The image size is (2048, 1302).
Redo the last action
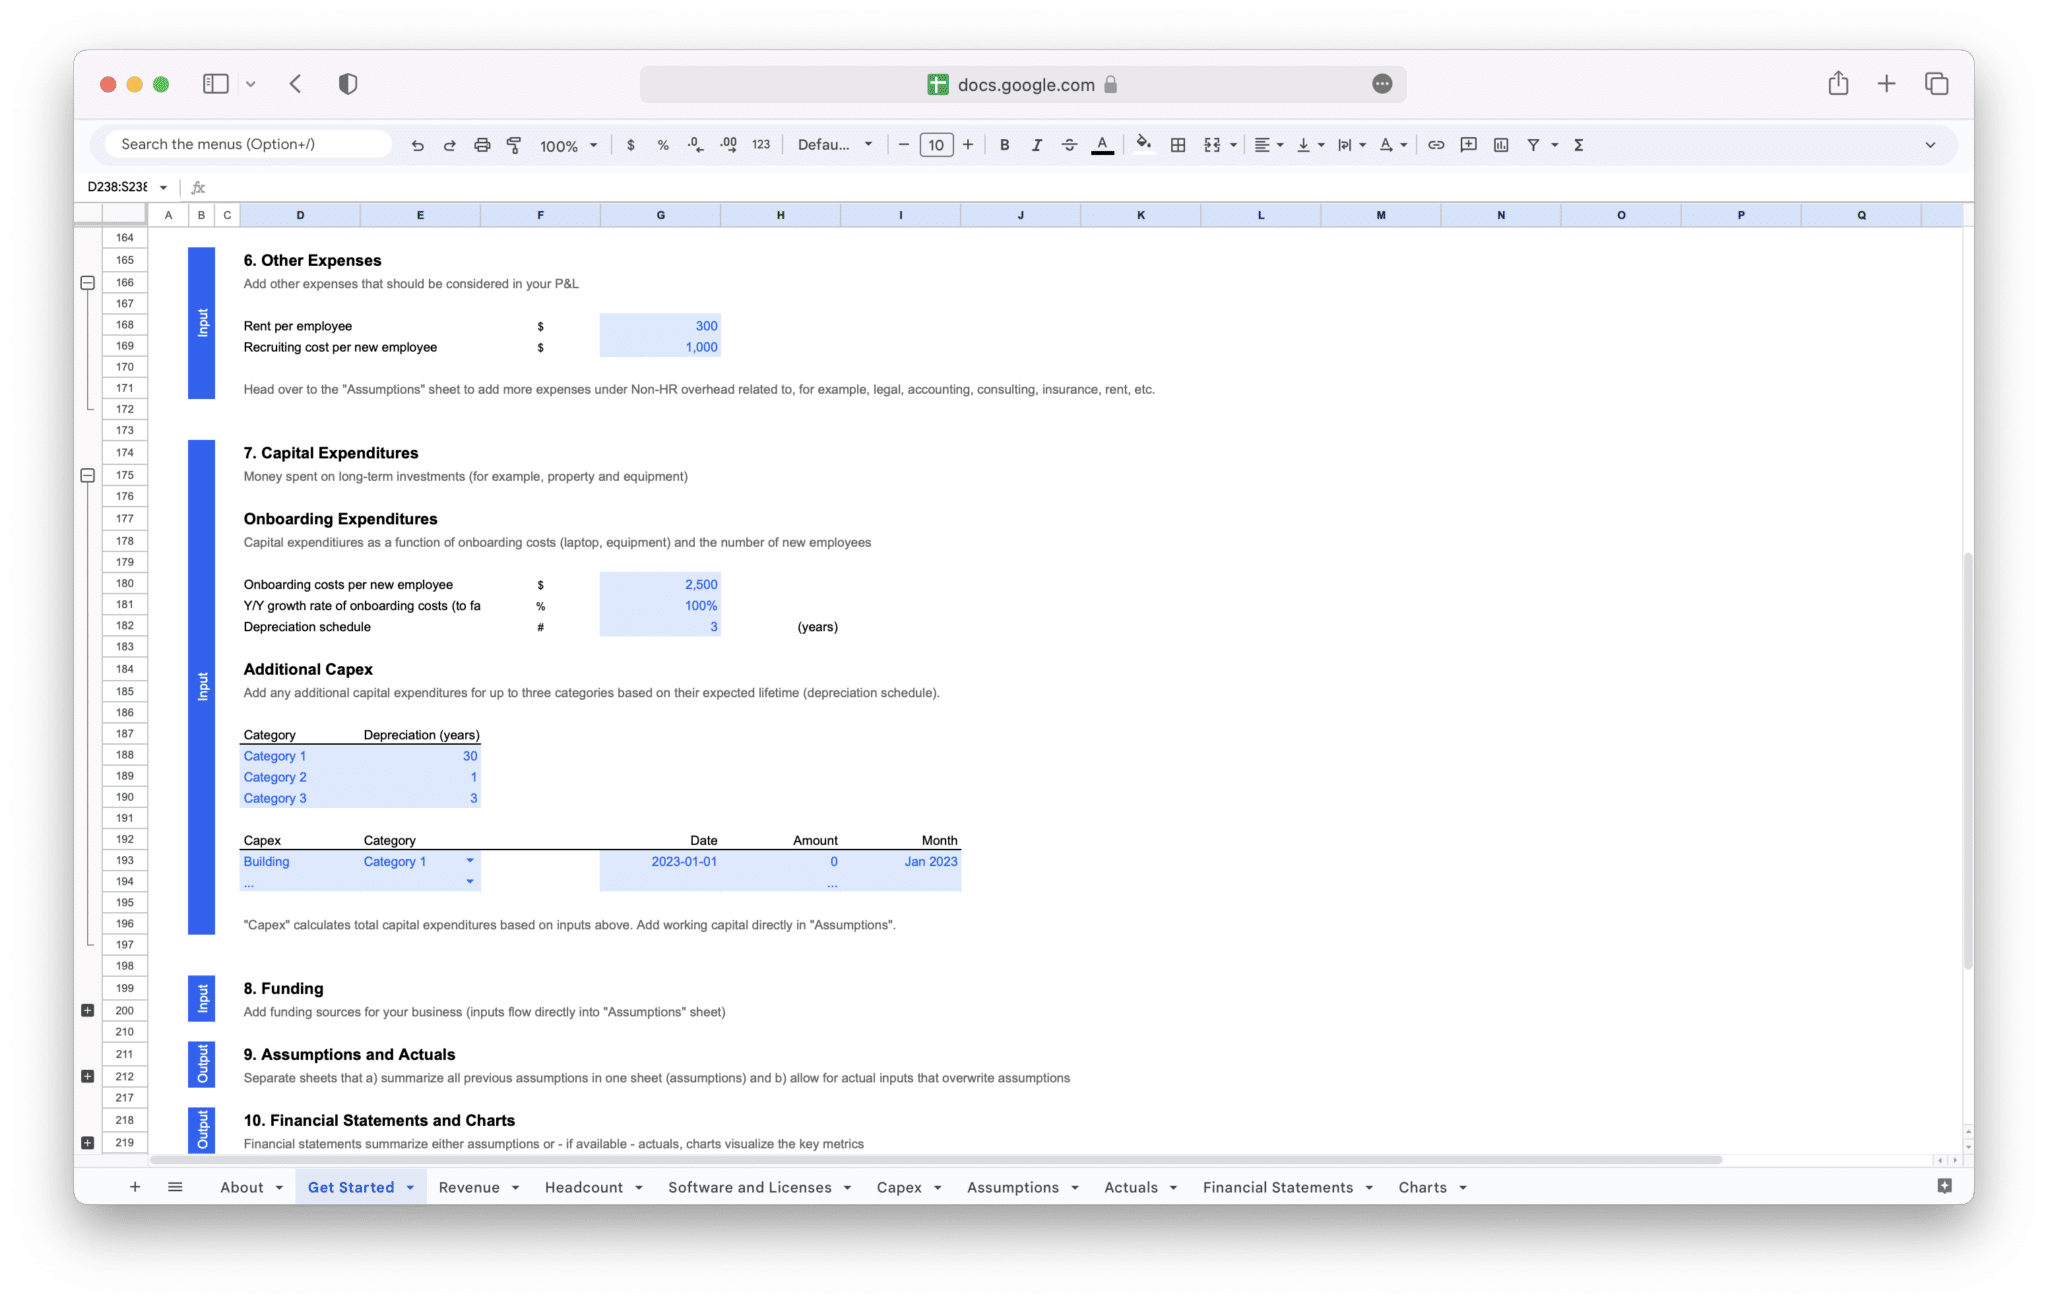[x=450, y=145]
